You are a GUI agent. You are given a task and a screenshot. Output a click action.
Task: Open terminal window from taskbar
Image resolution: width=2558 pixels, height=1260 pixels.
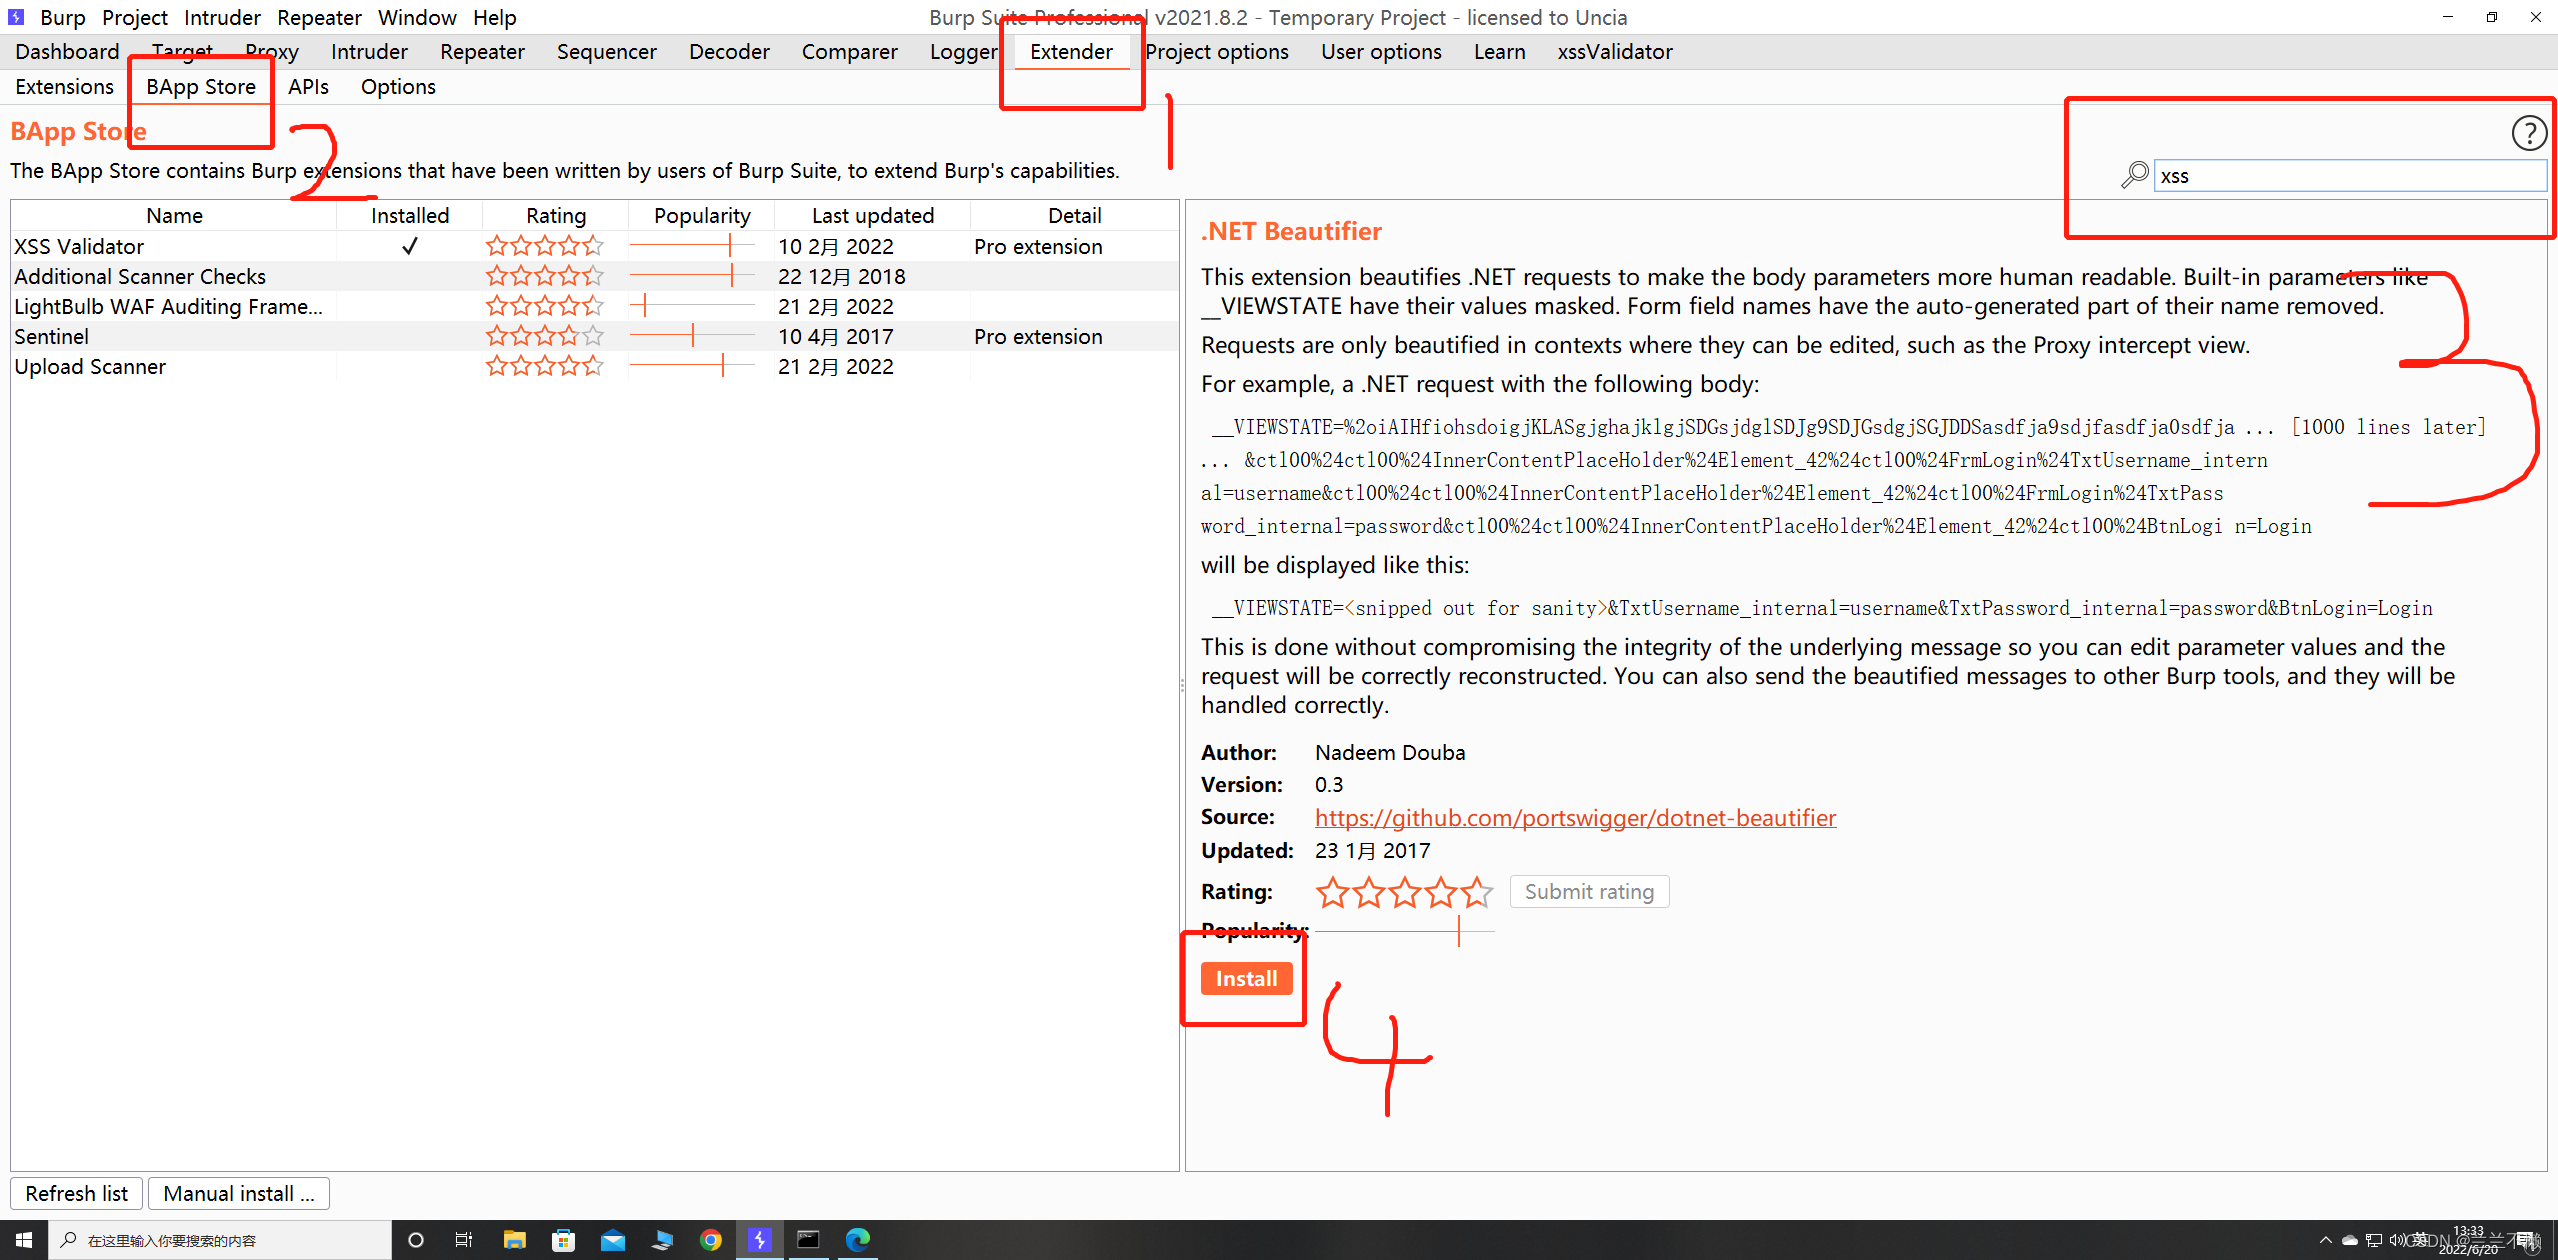point(808,1240)
